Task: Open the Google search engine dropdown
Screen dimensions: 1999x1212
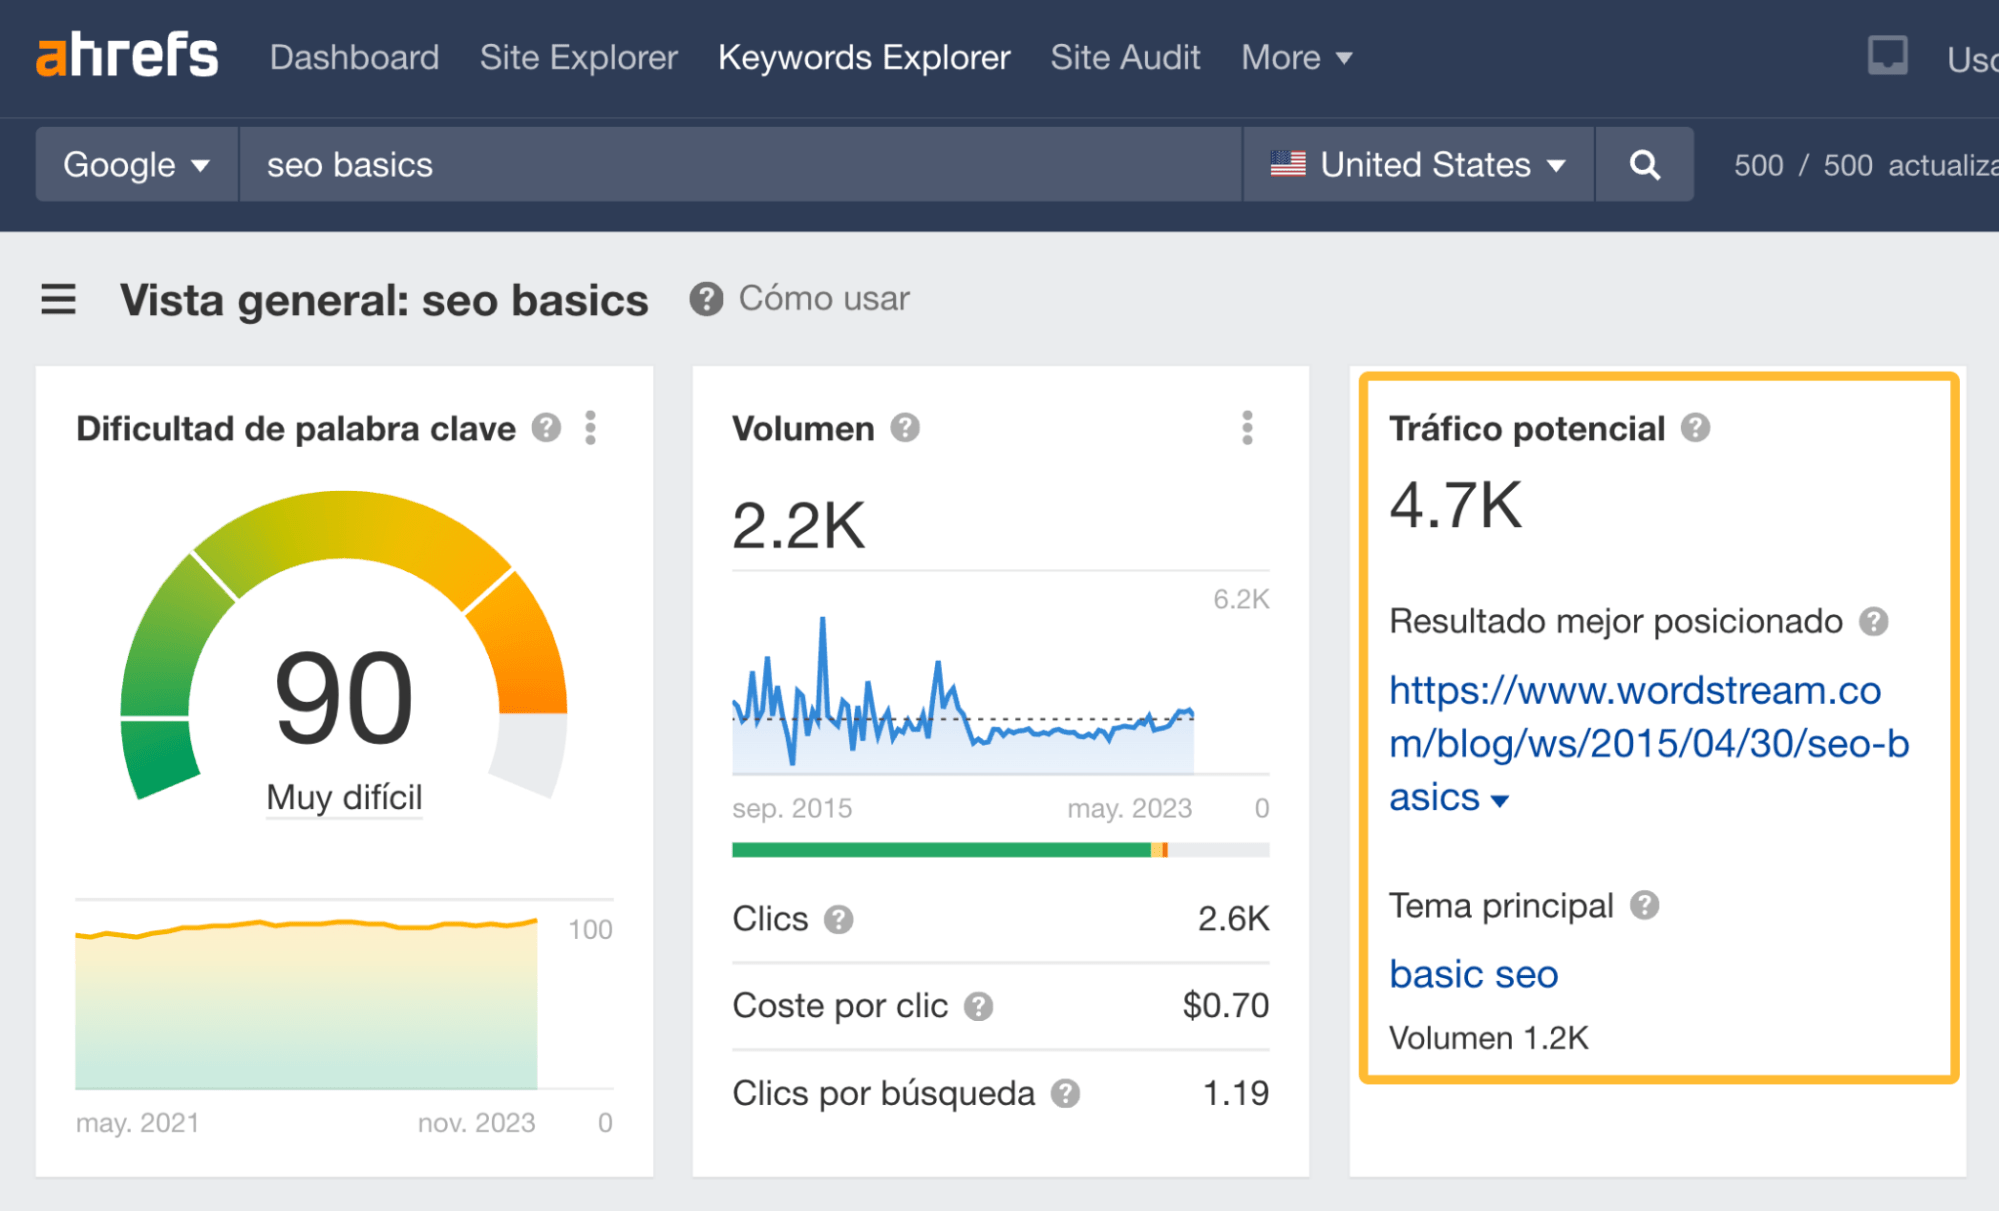Action: point(136,164)
